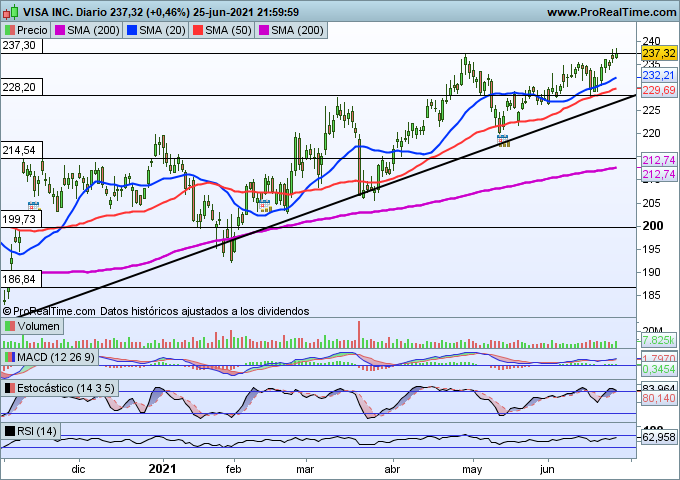Open the MACD (12 26 9) label text
Image resolution: width=680 pixels, height=480 pixels.
(x=56, y=357)
